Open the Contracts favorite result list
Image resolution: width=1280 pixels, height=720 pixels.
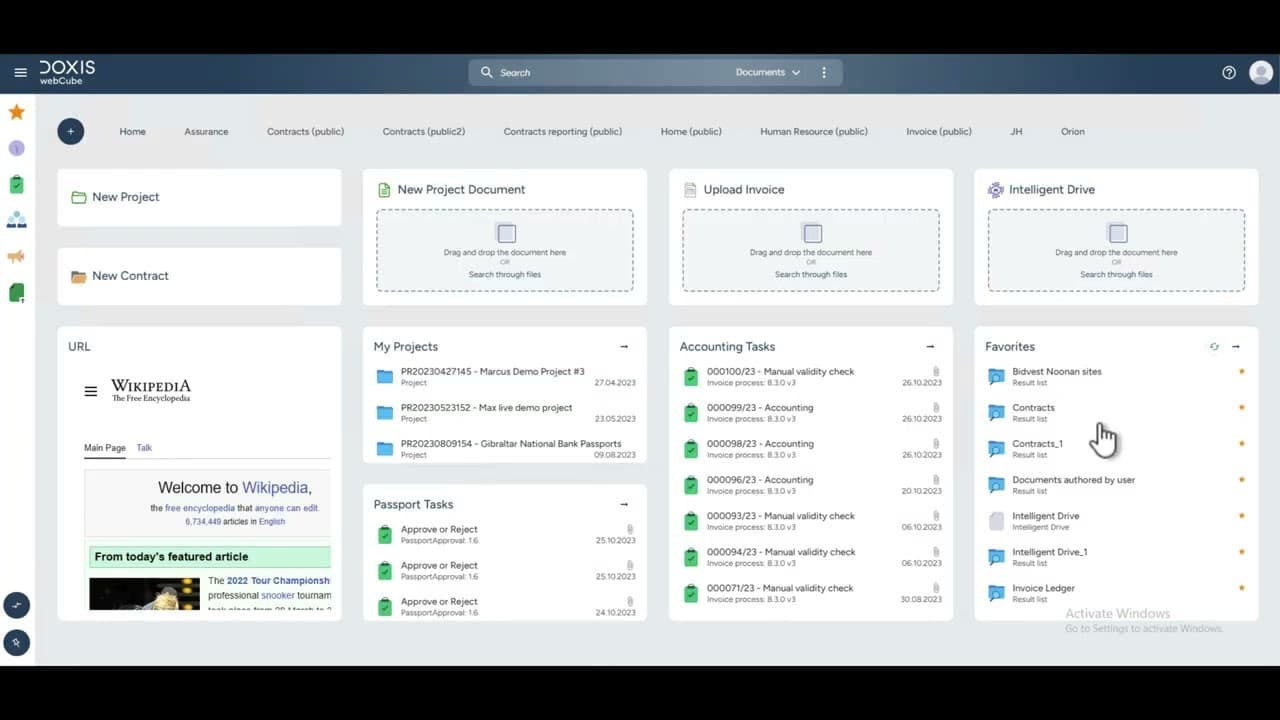pos(1116,412)
